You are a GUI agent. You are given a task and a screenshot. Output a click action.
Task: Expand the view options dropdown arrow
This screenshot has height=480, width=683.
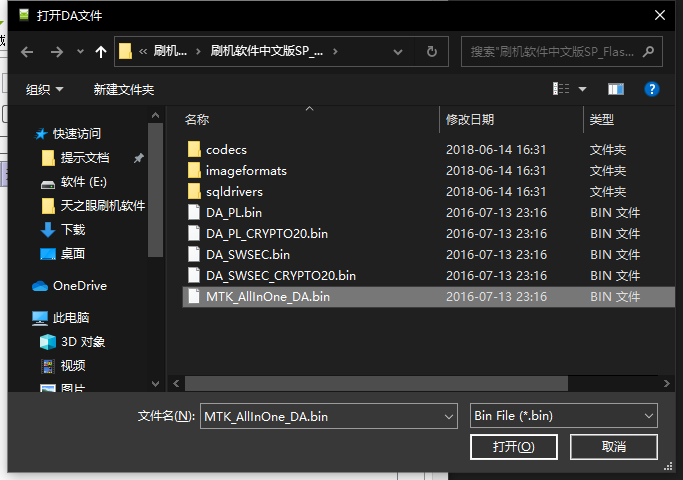pos(583,89)
